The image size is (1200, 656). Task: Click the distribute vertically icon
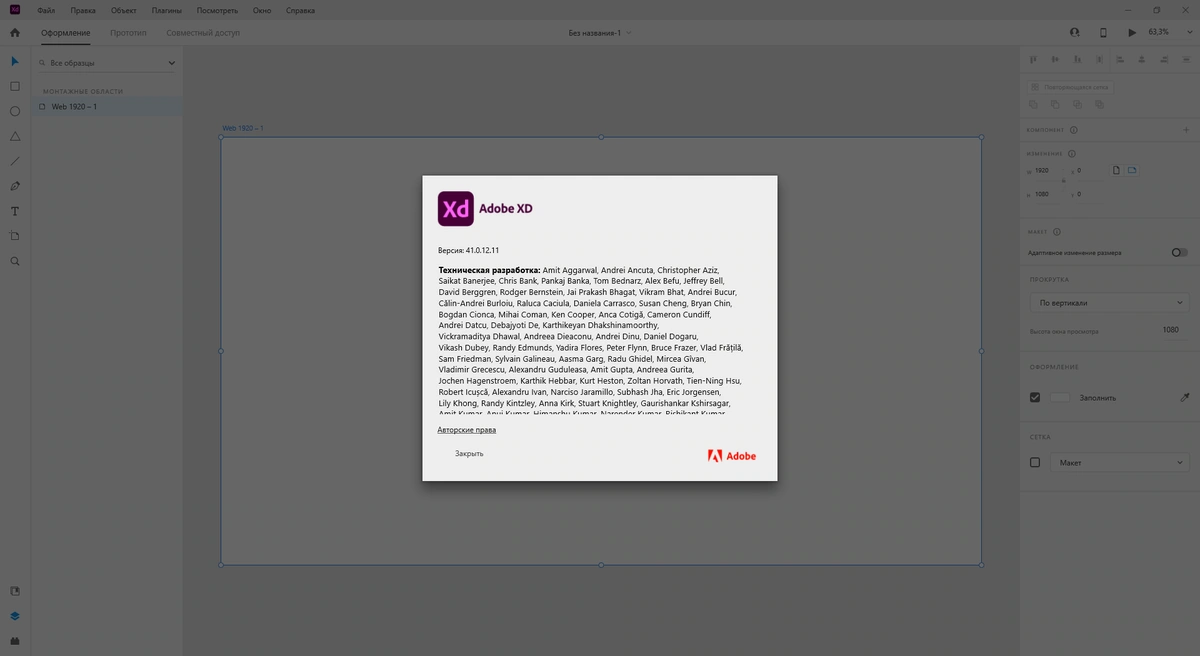pyautogui.click(x=1098, y=60)
